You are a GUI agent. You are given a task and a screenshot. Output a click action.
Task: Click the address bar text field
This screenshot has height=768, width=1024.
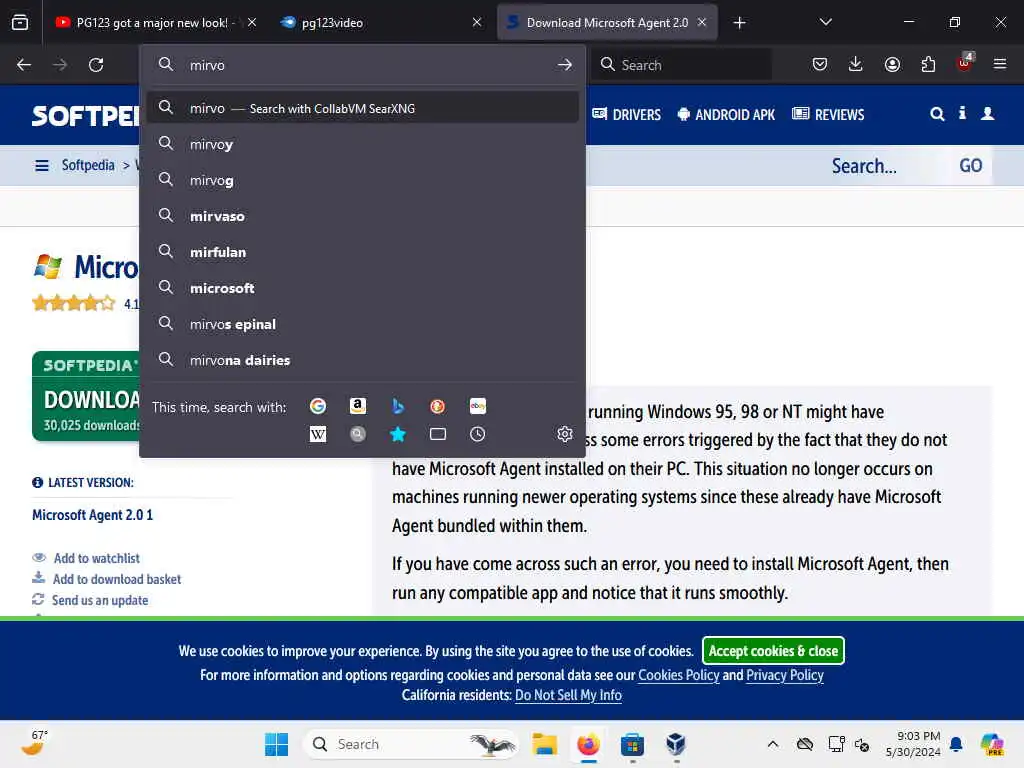(369, 65)
